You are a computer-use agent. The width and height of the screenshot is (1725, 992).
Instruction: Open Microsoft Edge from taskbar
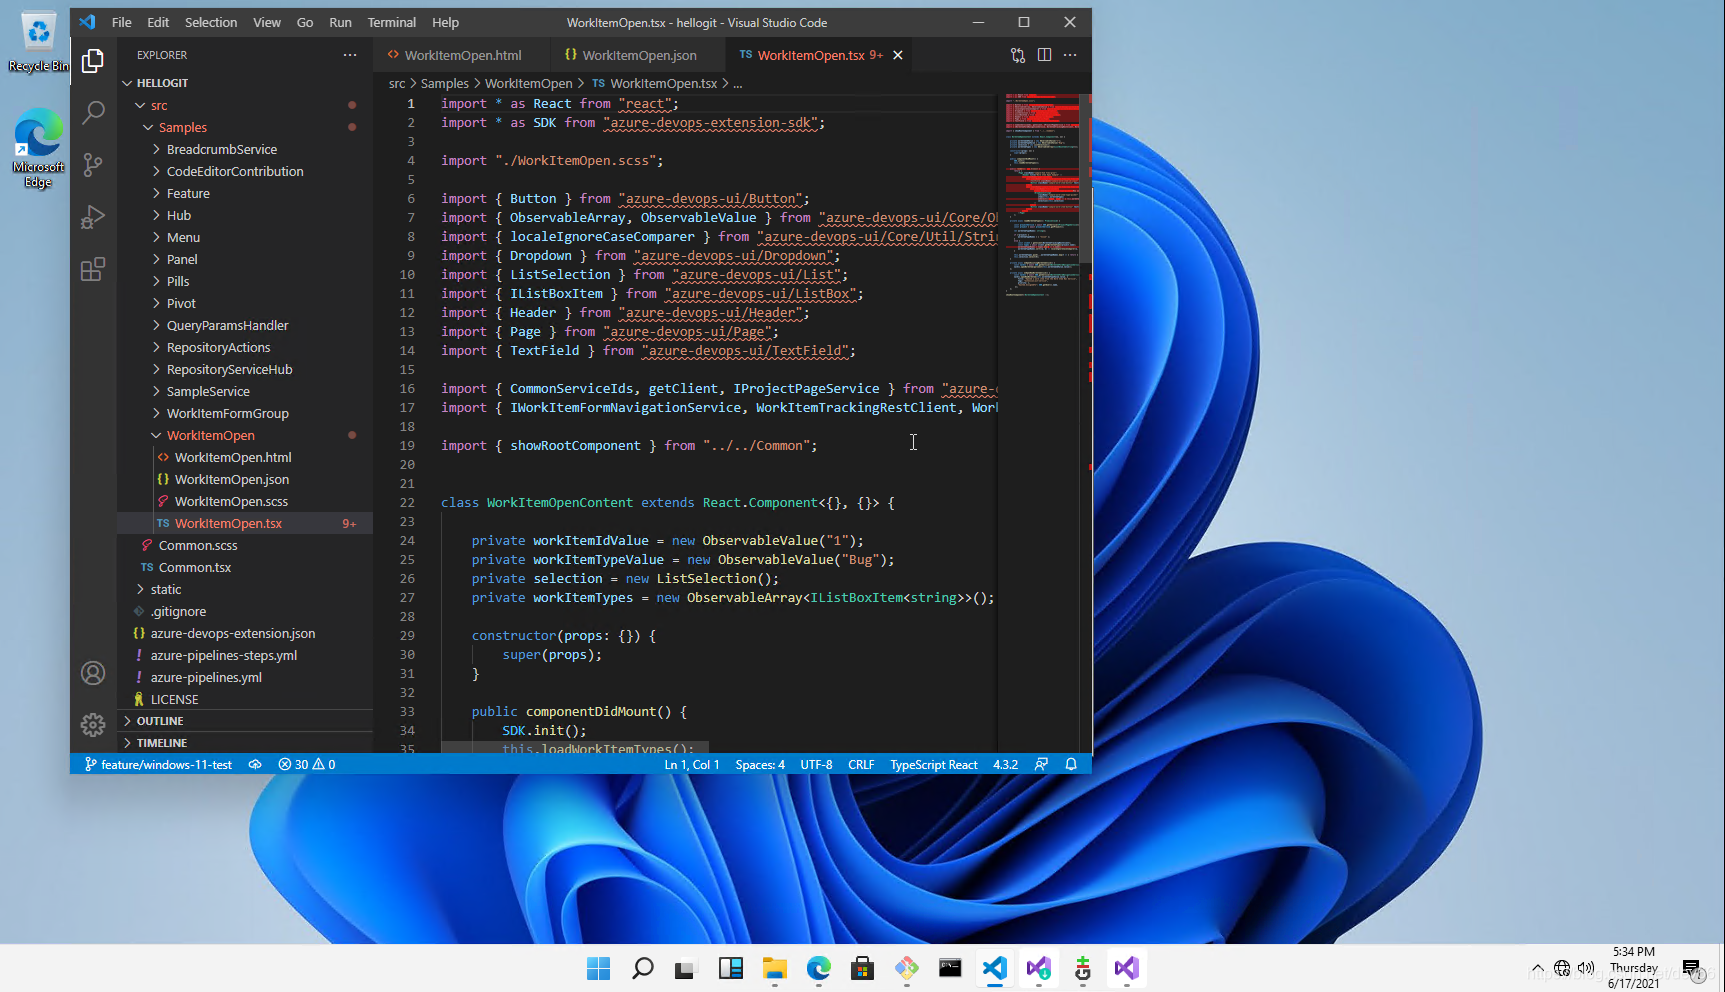818,968
